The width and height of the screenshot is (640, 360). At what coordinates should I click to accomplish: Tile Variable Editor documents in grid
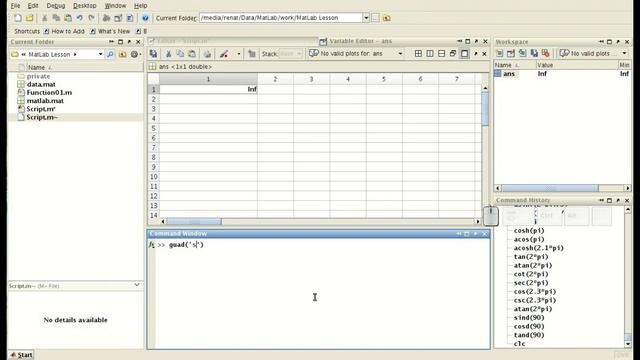pyautogui.click(x=418, y=53)
